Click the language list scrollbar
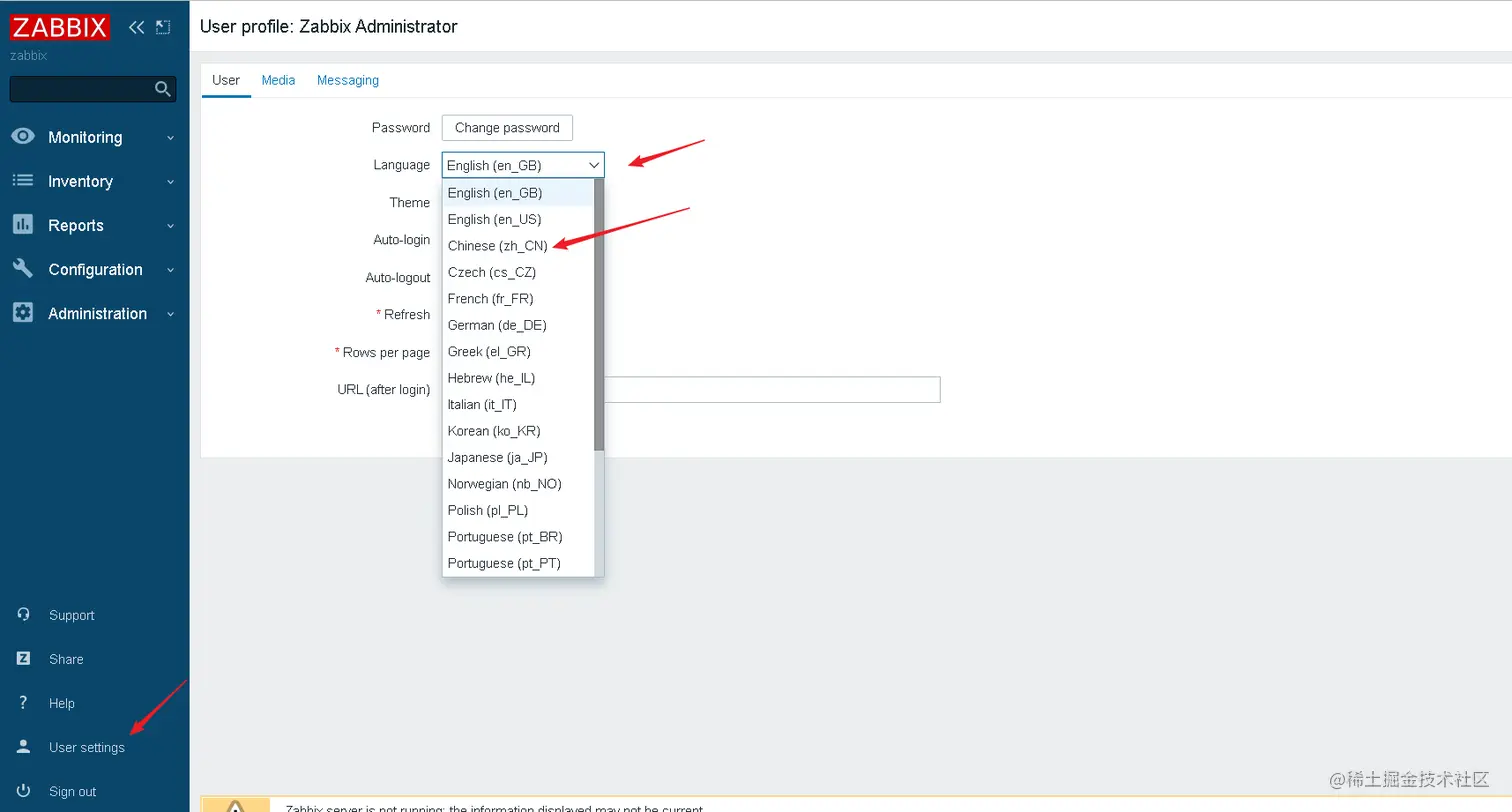This screenshot has width=1512, height=812. 599,314
